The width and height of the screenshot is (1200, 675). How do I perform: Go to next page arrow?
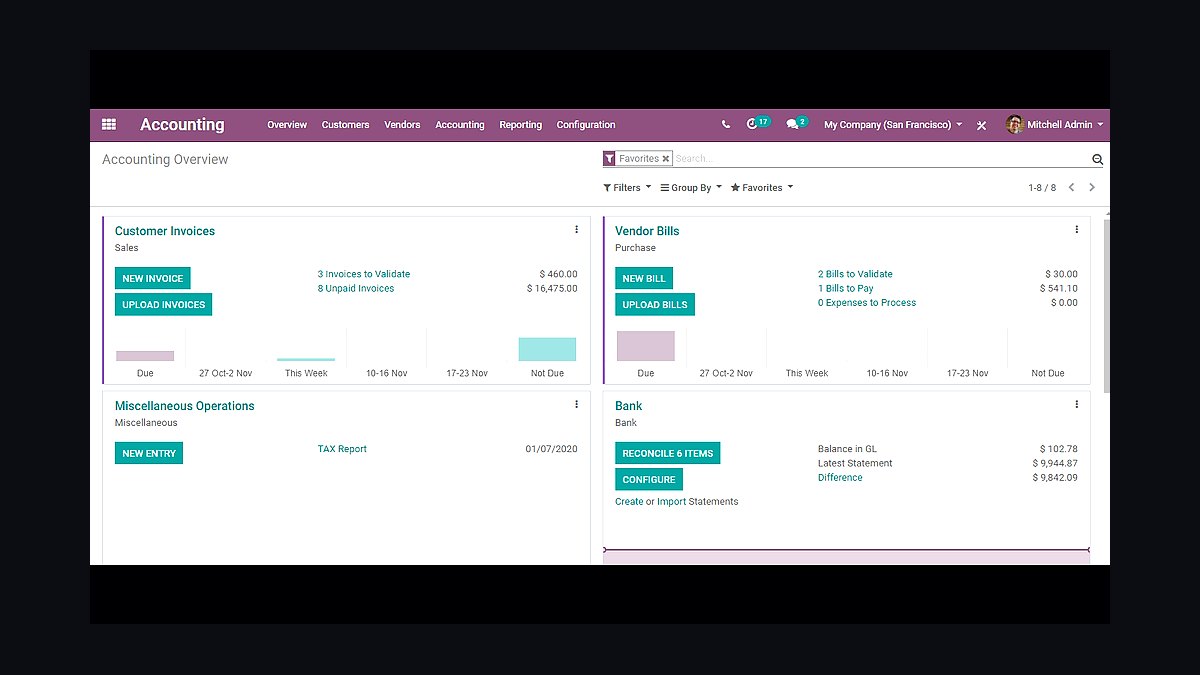1092,187
